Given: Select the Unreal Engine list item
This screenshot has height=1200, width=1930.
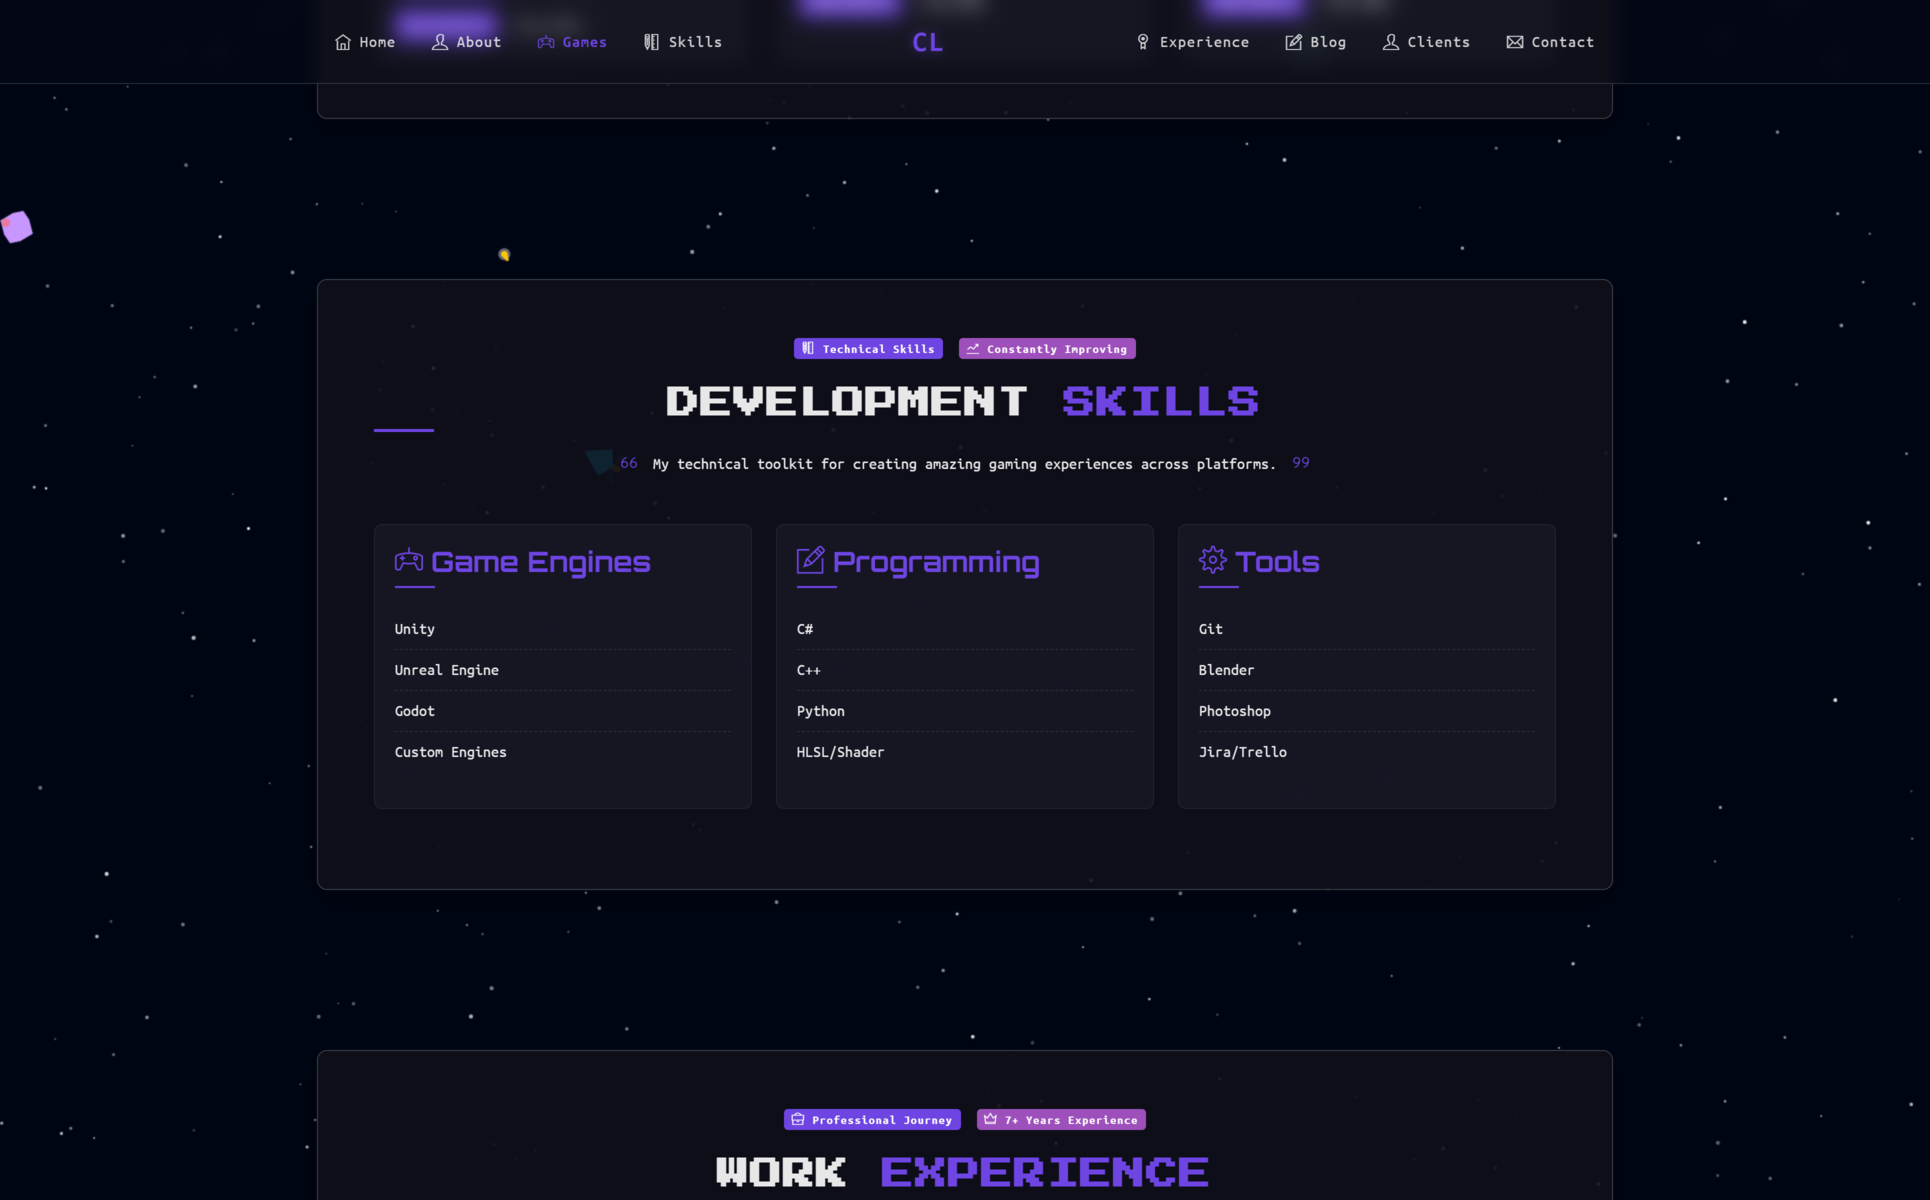Looking at the screenshot, I should click(447, 670).
